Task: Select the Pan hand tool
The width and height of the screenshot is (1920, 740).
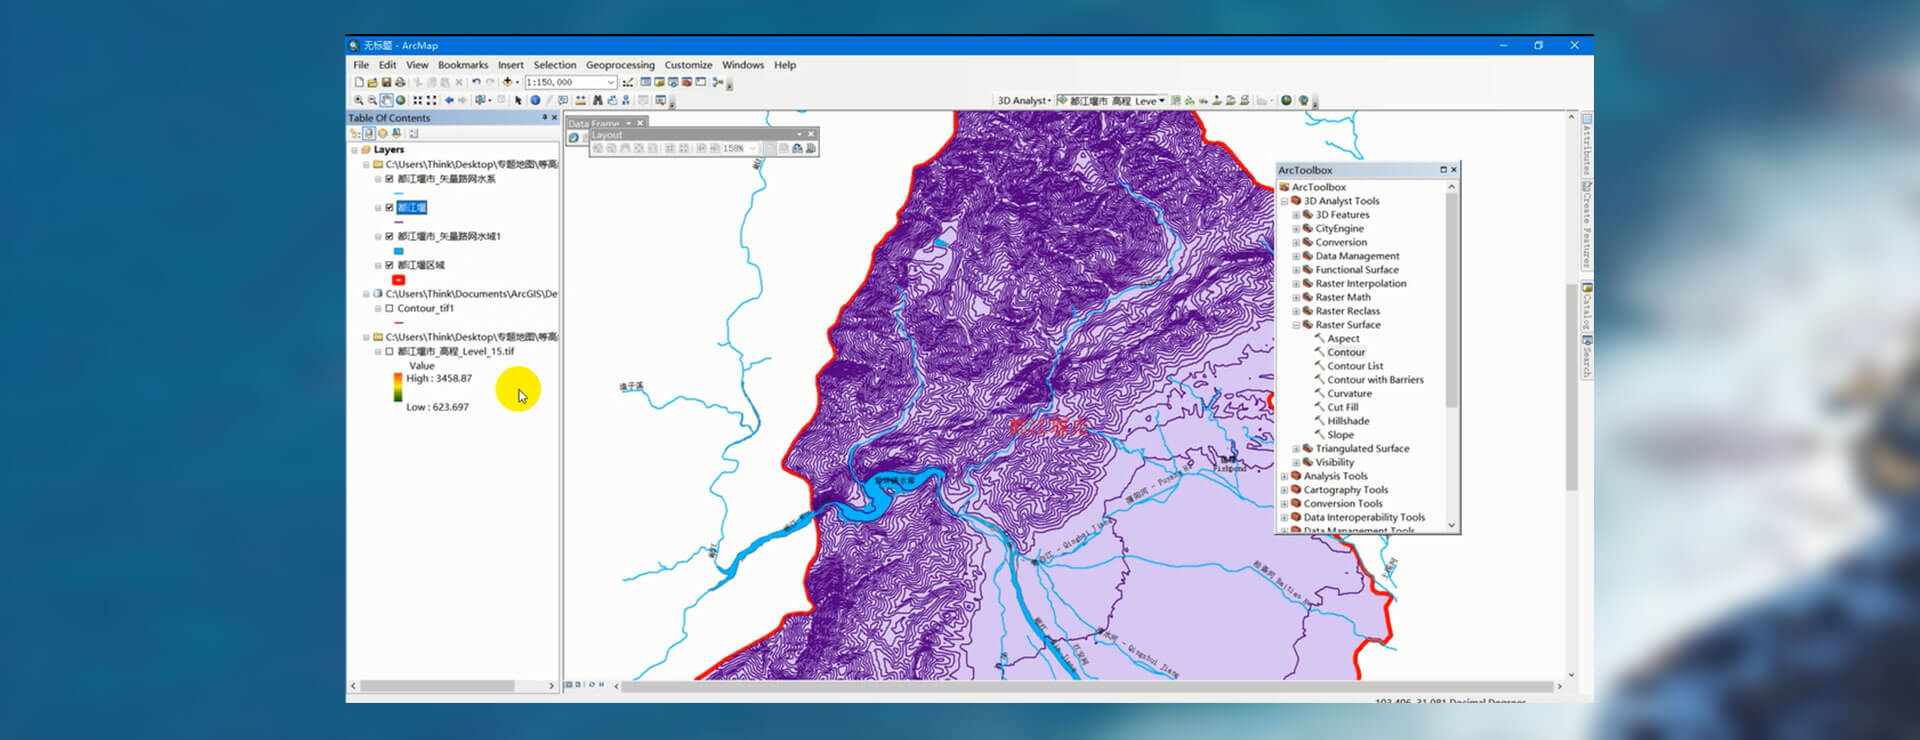Action: pos(386,100)
